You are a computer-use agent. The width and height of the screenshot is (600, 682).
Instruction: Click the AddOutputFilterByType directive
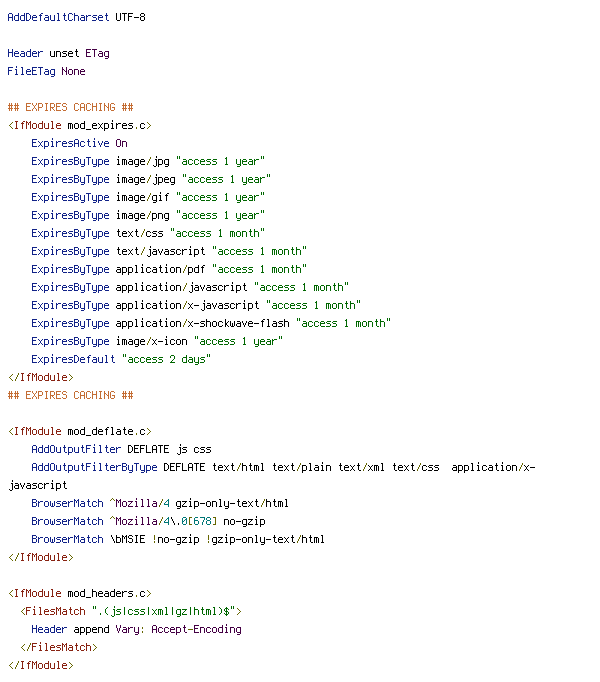click(94, 467)
